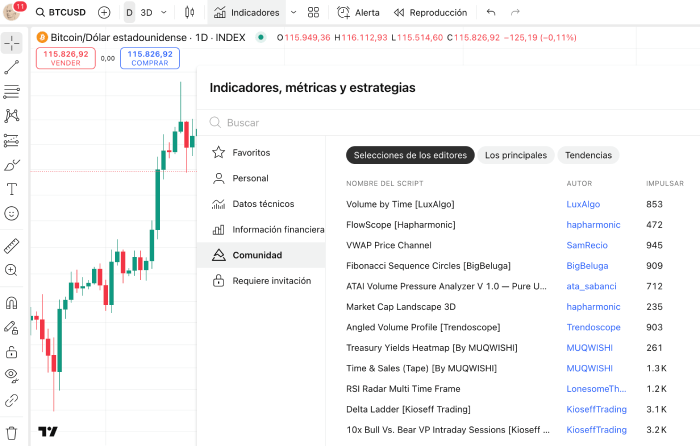Image resolution: width=700 pixels, height=446 pixels.
Task: Open author BigBeluga profile link
Action: click(587, 266)
